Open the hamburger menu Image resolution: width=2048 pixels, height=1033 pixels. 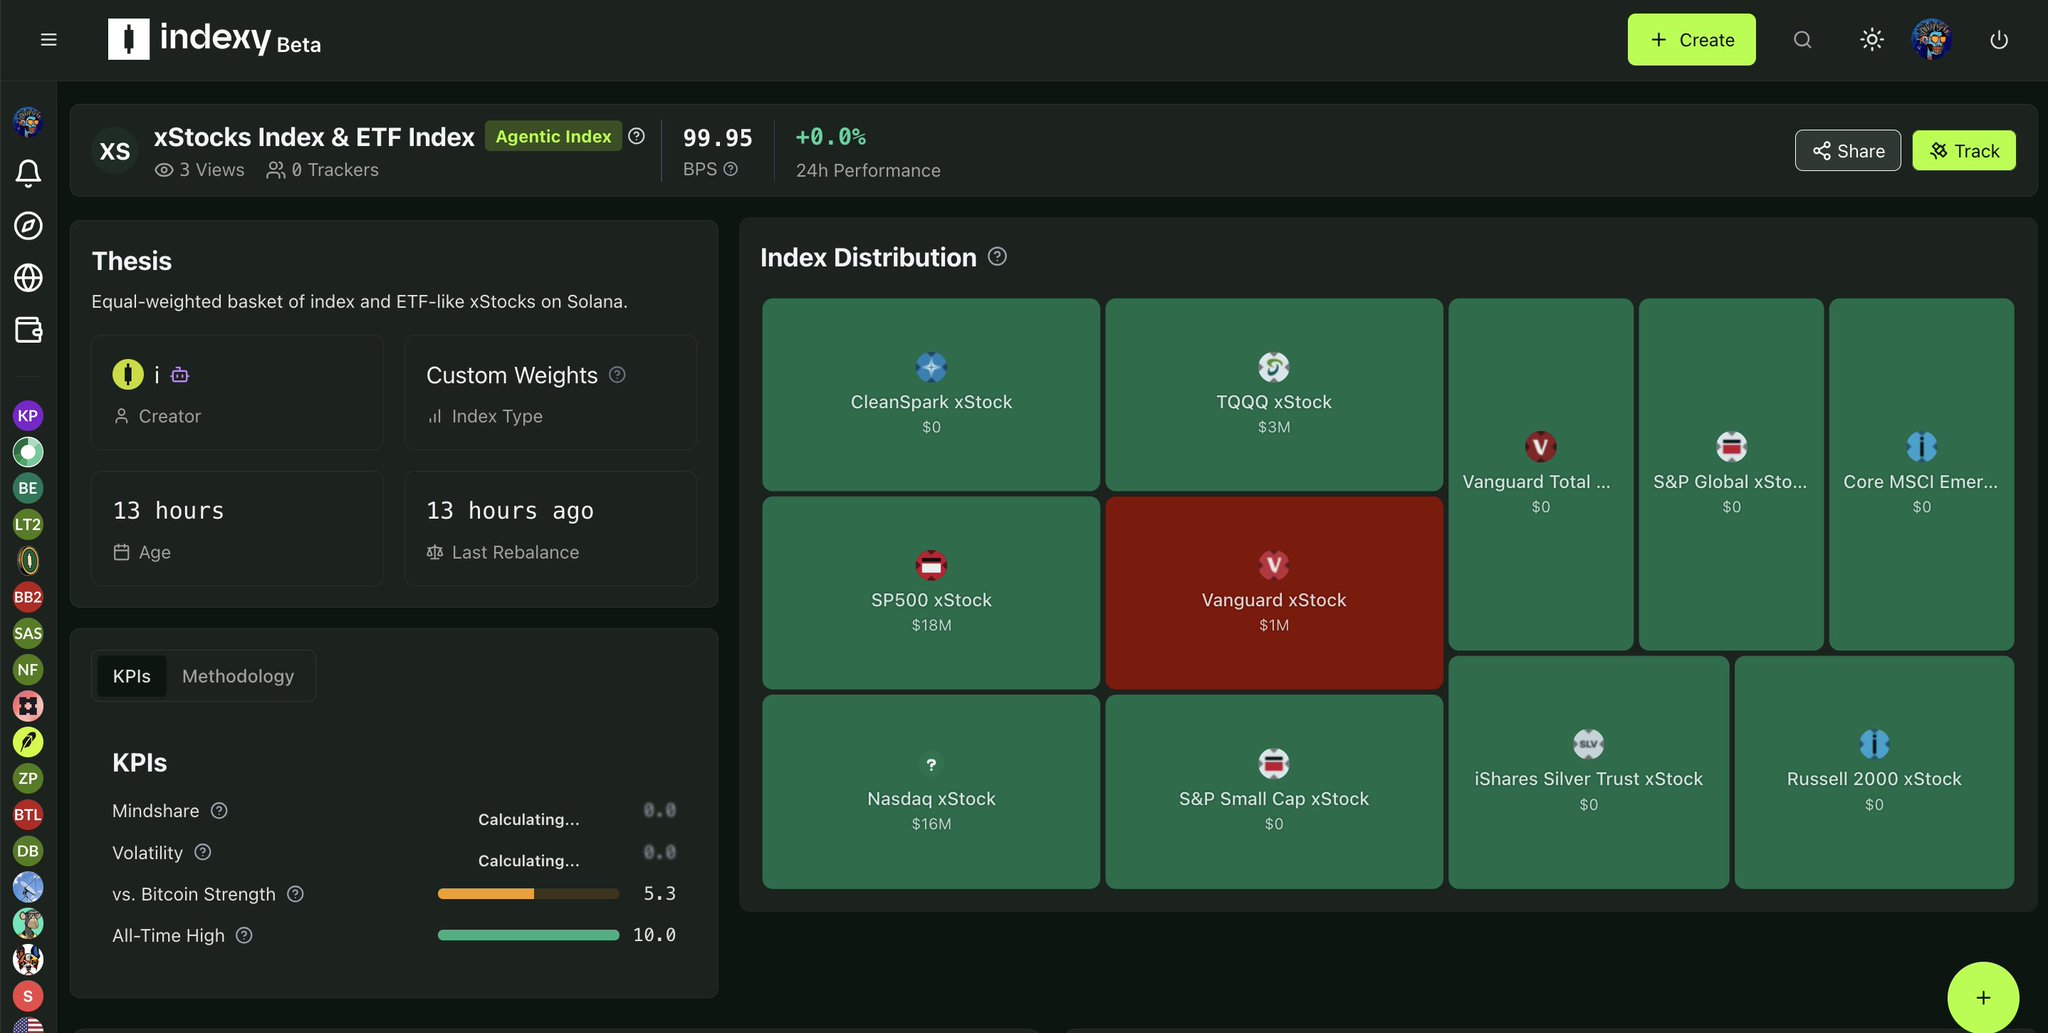pos(48,40)
